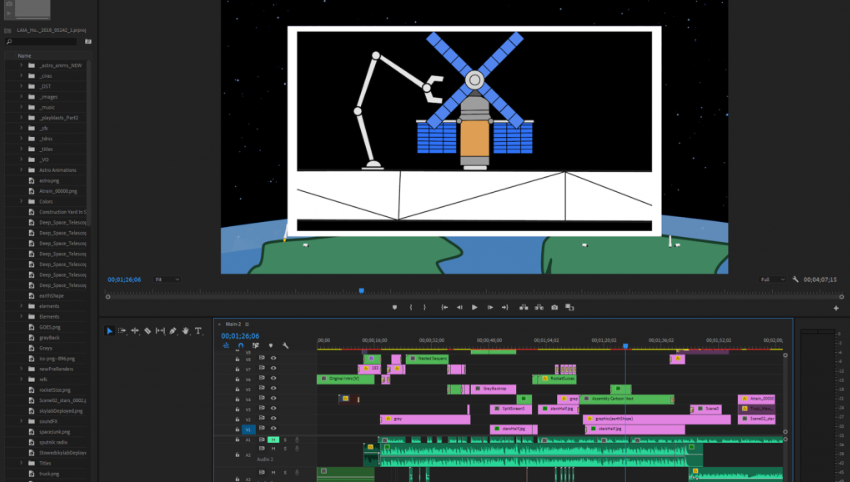Toggle V8 track output eye
This screenshot has width=850, height=482.
273,358
